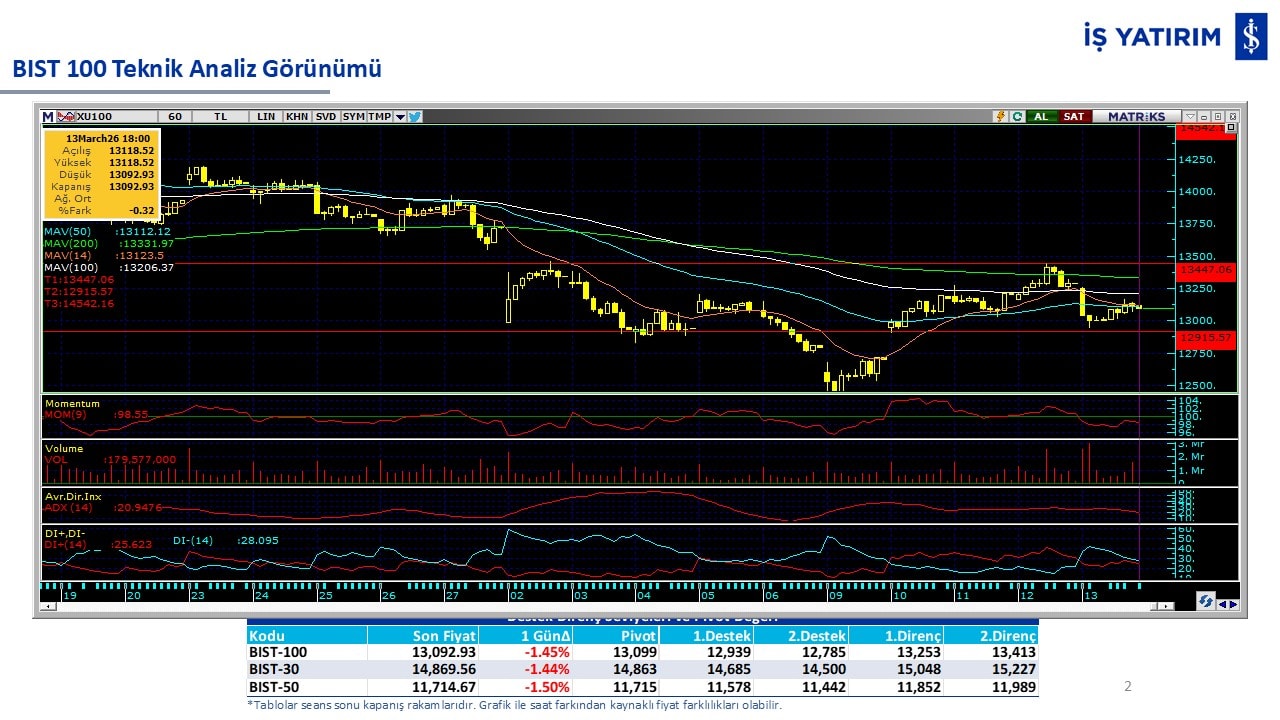Select the TMP template item

[x=380, y=116]
